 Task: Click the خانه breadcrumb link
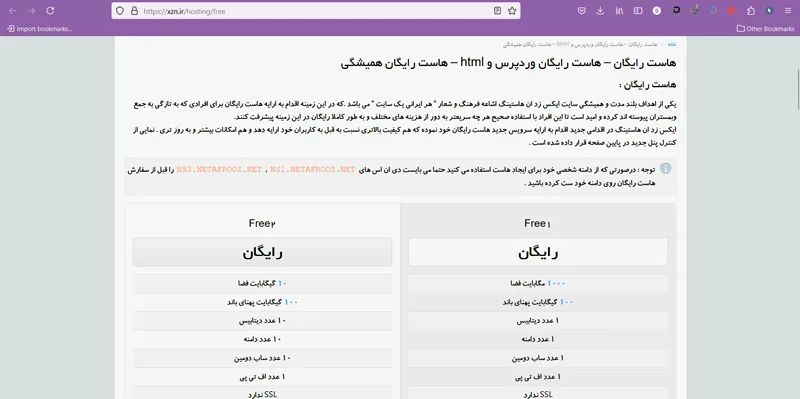pos(672,44)
